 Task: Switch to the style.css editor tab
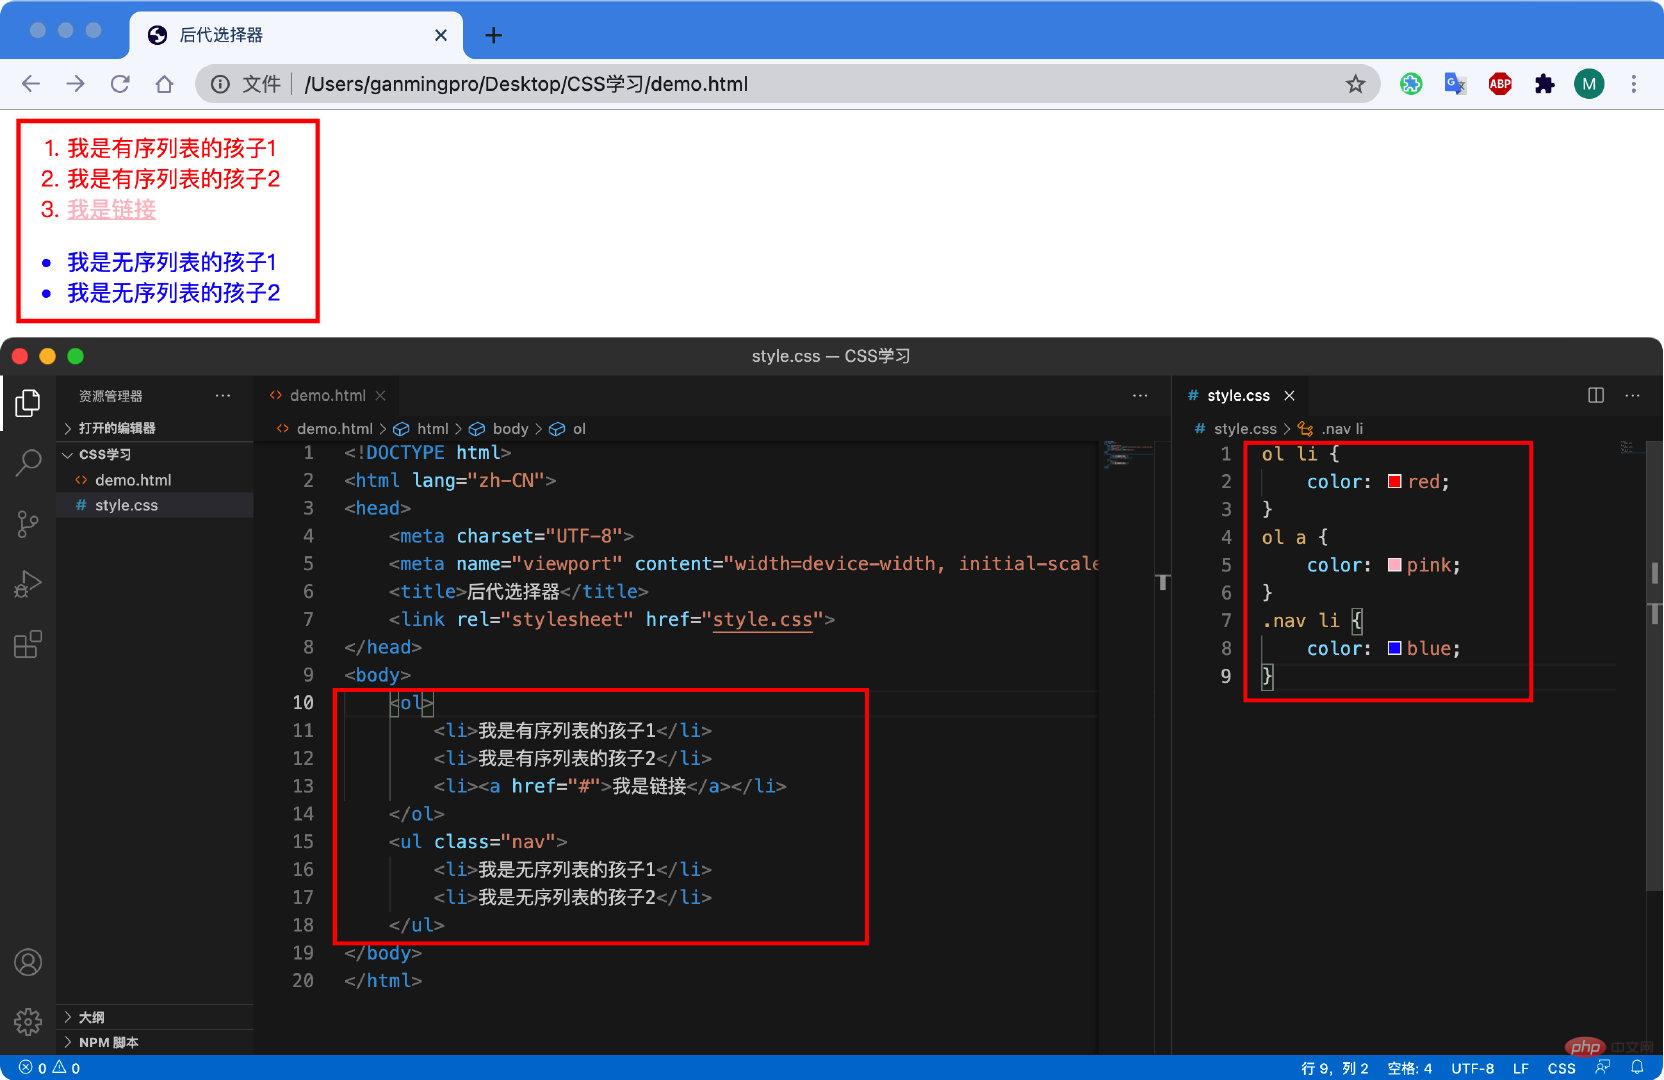point(1238,395)
